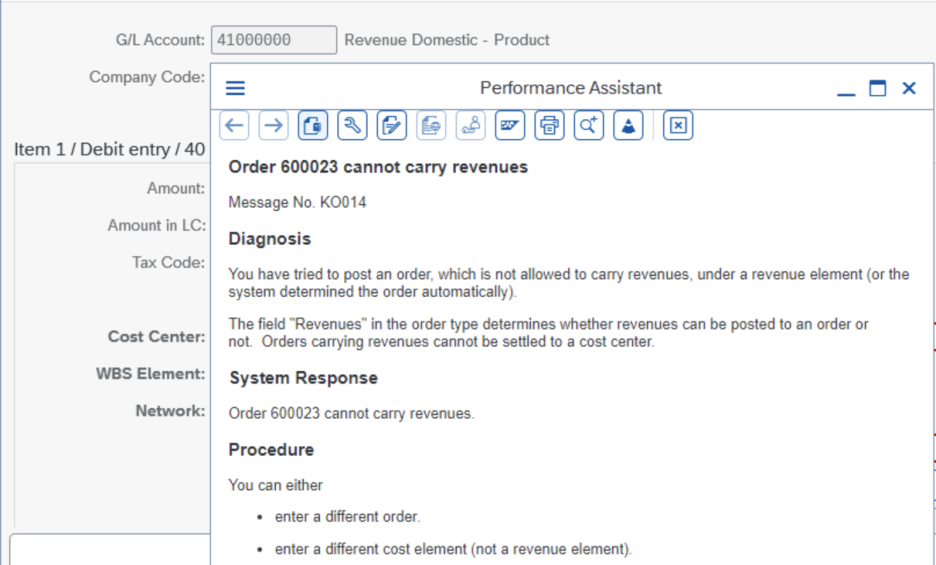Click the Forward arrow in help toolbar
The width and height of the screenshot is (936, 565).
click(x=273, y=125)
